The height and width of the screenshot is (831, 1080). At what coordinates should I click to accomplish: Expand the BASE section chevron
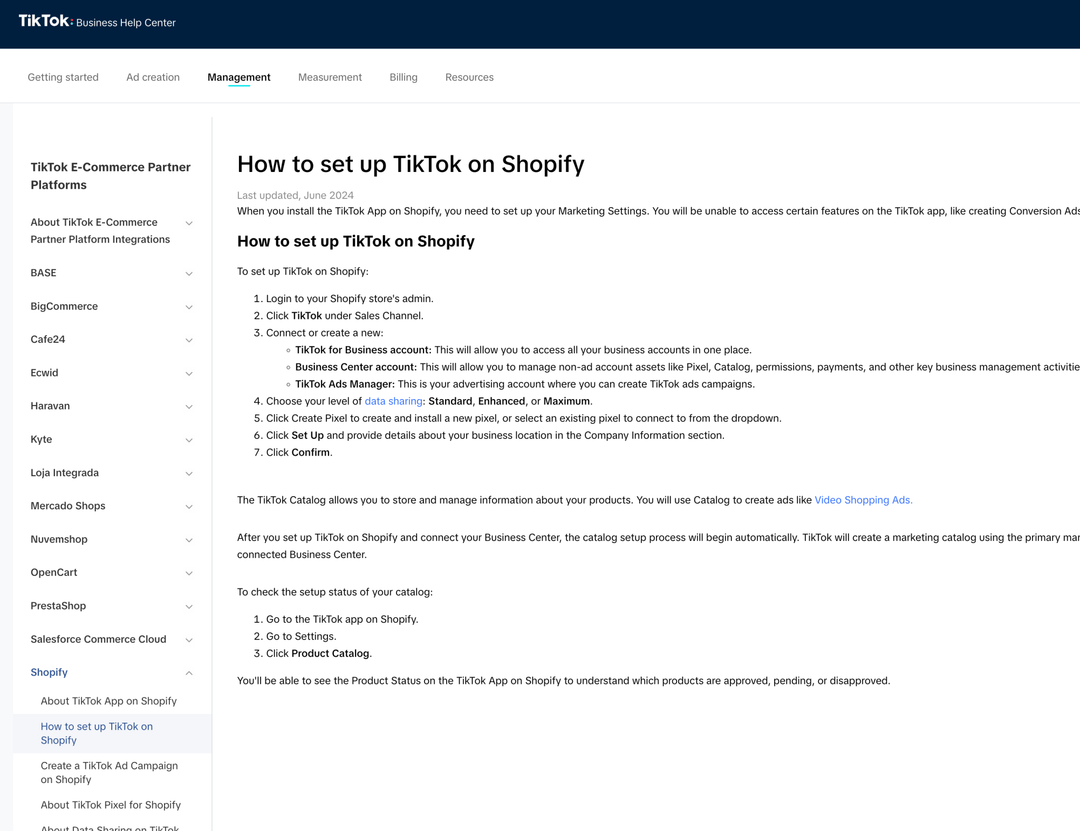pos(189,274)
